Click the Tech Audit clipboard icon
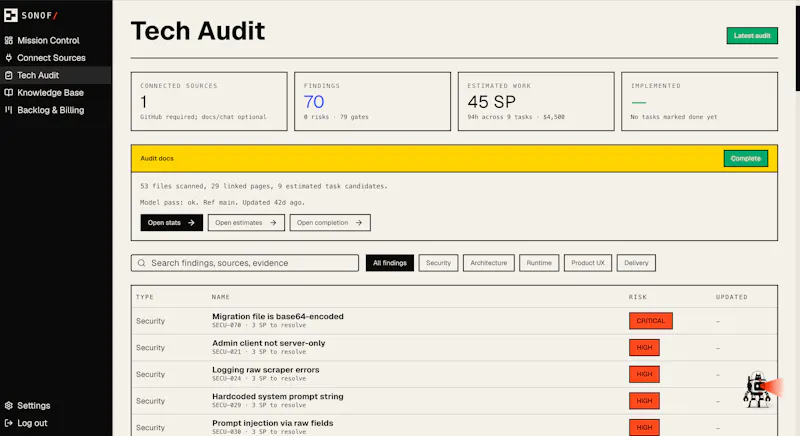Screen dimensions: 800x436 tap(9, 75)
